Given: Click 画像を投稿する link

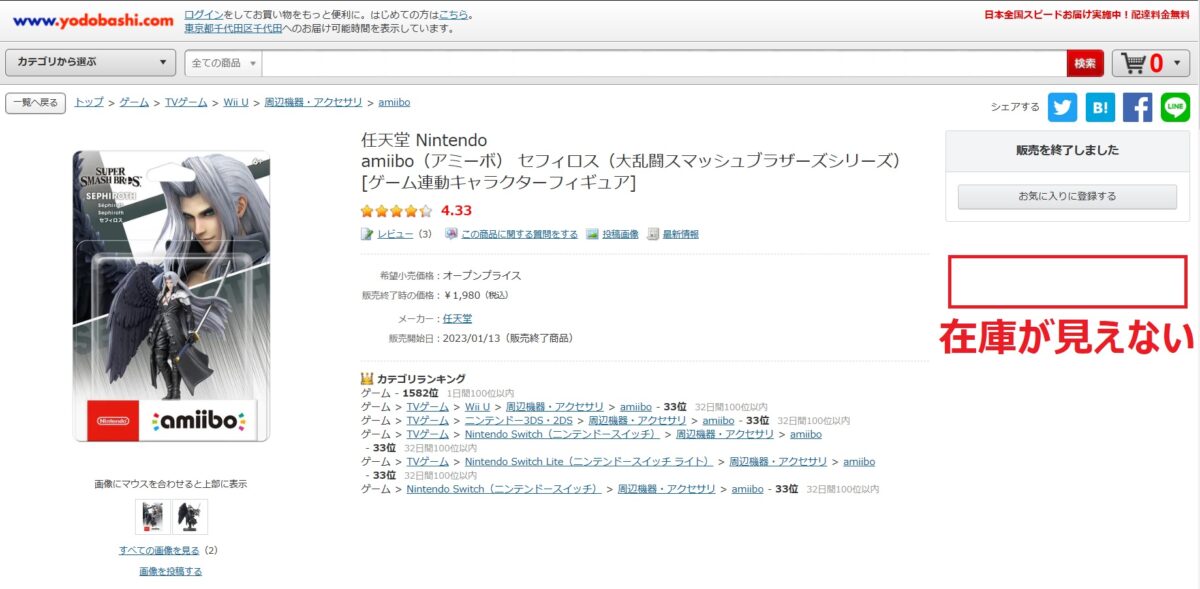Looking at the screenshot, I should tap(171, 571).
